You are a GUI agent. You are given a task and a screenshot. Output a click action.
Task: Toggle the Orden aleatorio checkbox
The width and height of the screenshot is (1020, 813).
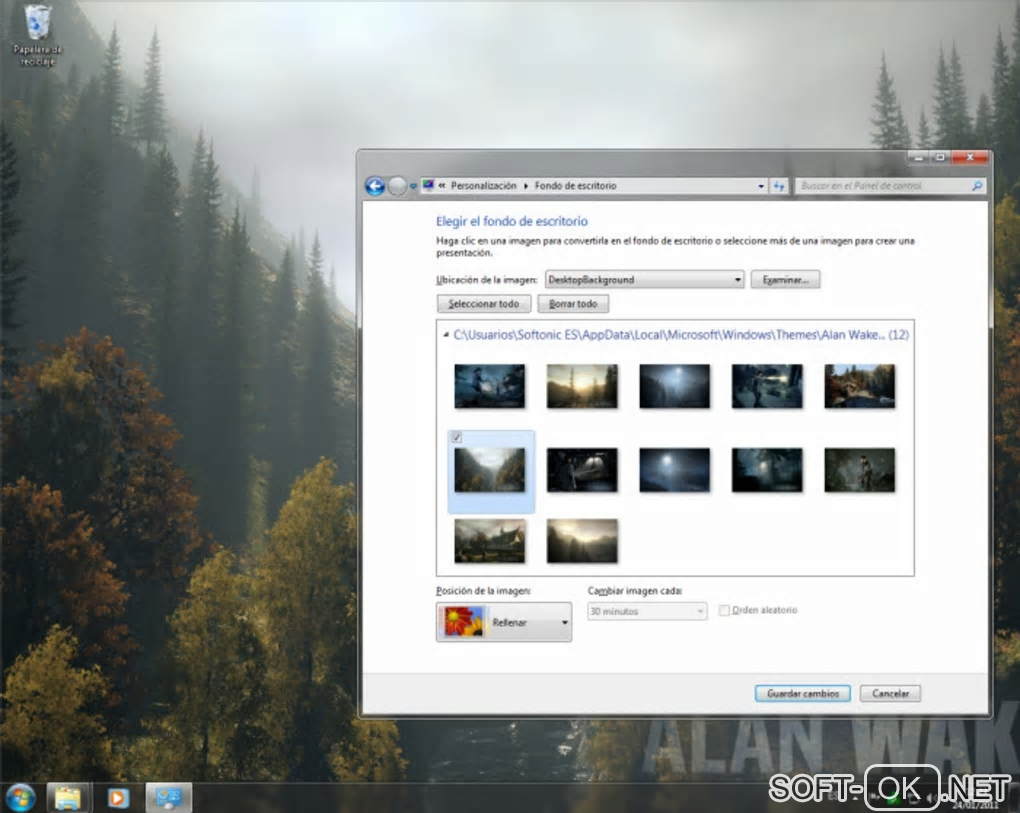pos(724,610)
